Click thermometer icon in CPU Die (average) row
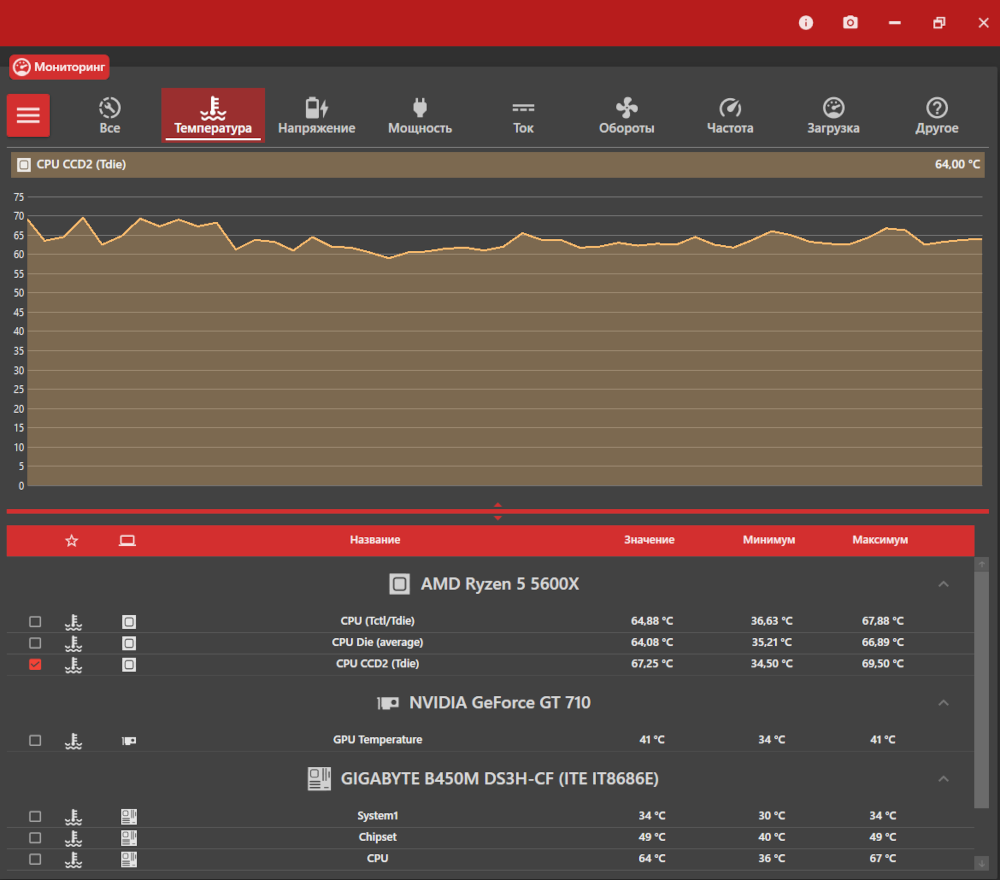The height and width of the screenshot is (880, 1000). 73,643
